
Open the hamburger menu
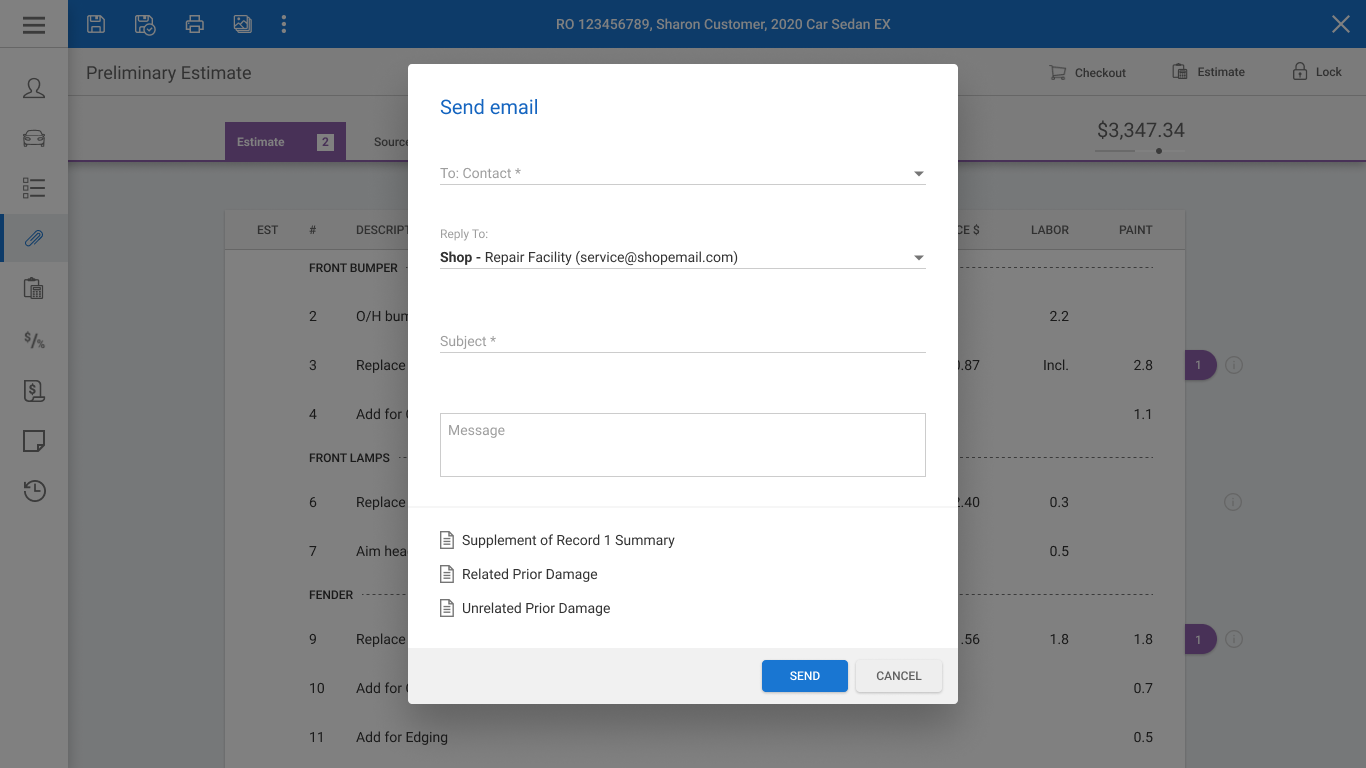(x=34, y=24)
